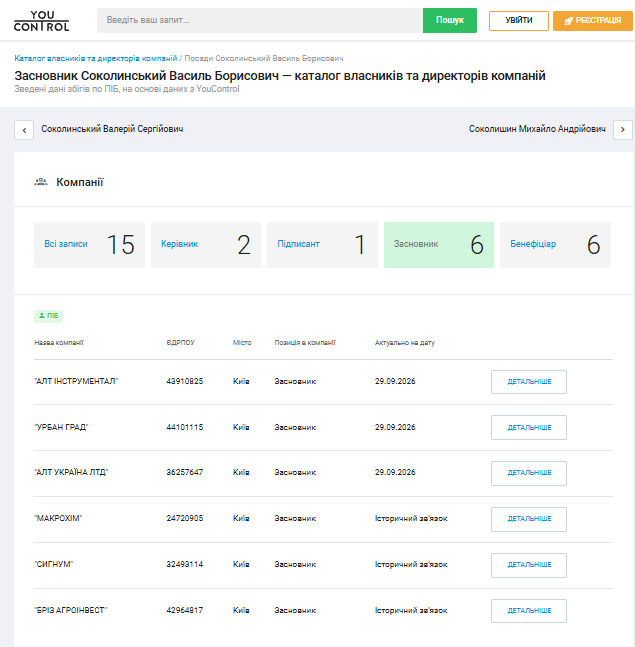Open Соколишин Михайло Андрійович profile link

click(x=537, y=129)
